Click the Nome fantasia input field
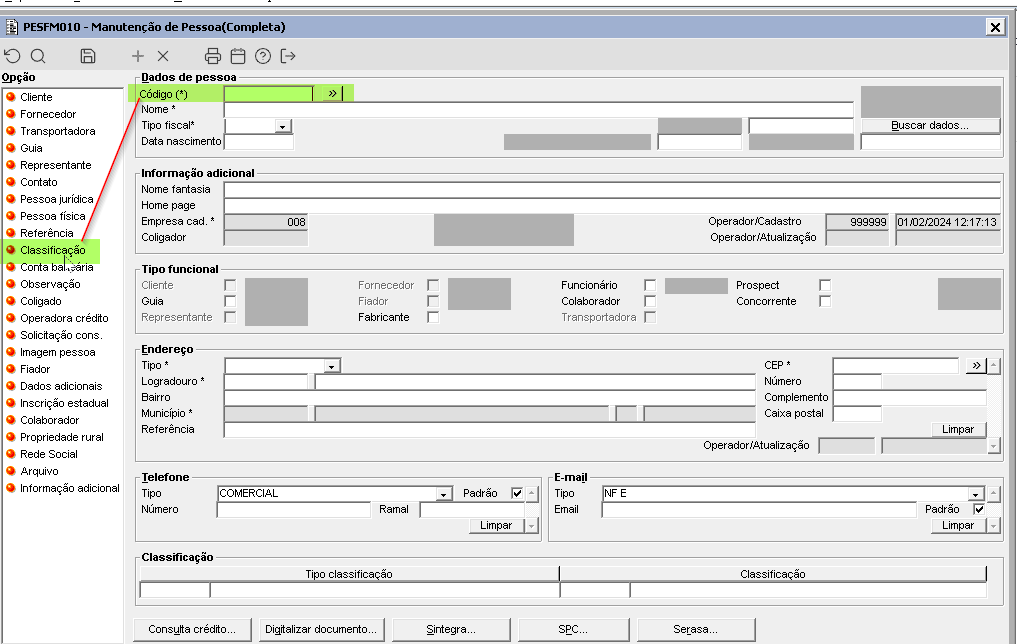This screenshot has width=1017, height=644. [x=612, y=189]
